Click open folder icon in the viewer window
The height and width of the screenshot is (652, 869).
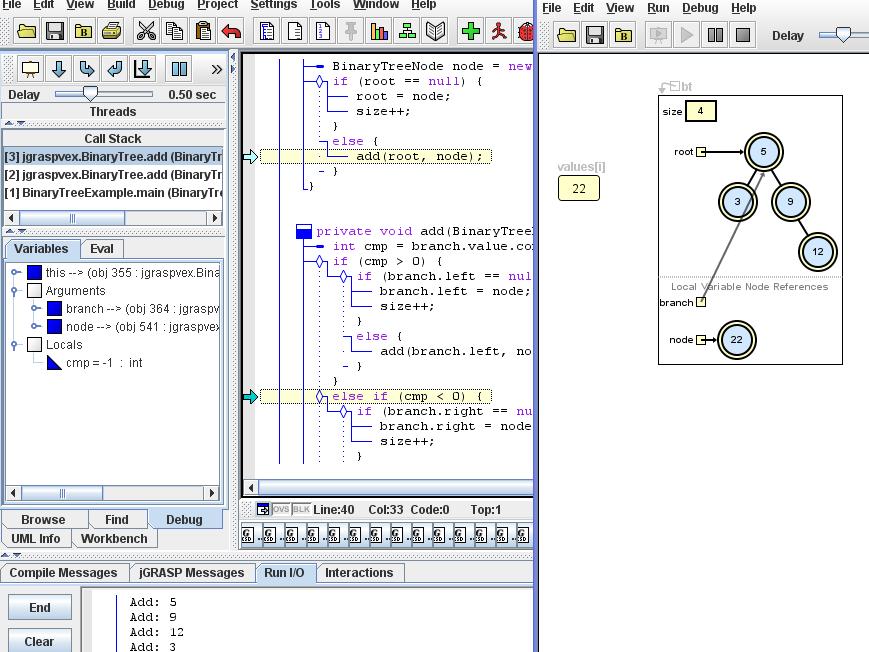pos(566,35)
